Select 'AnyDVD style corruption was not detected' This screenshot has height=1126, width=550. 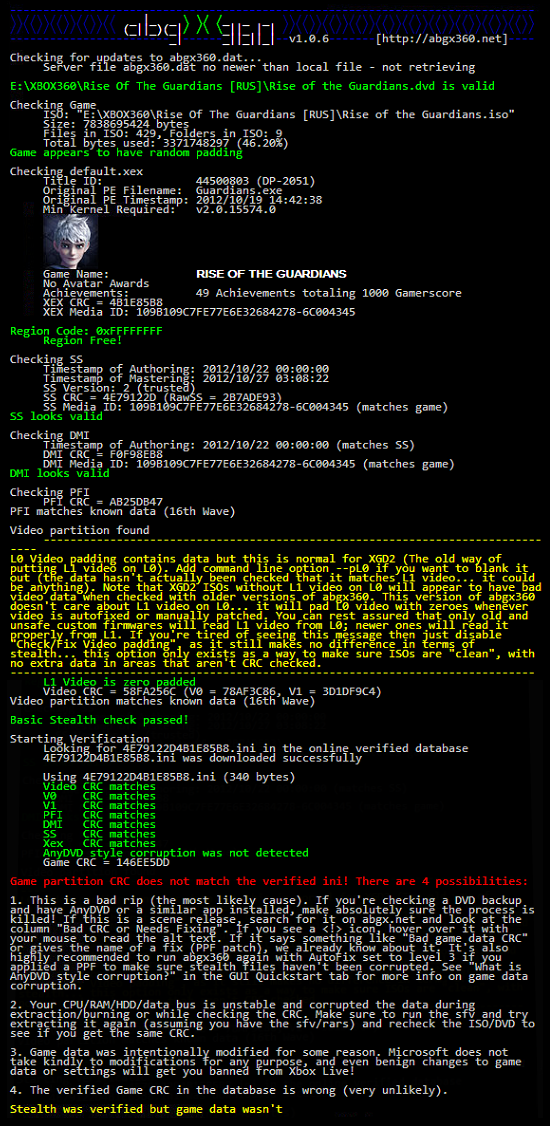point(176,852)
